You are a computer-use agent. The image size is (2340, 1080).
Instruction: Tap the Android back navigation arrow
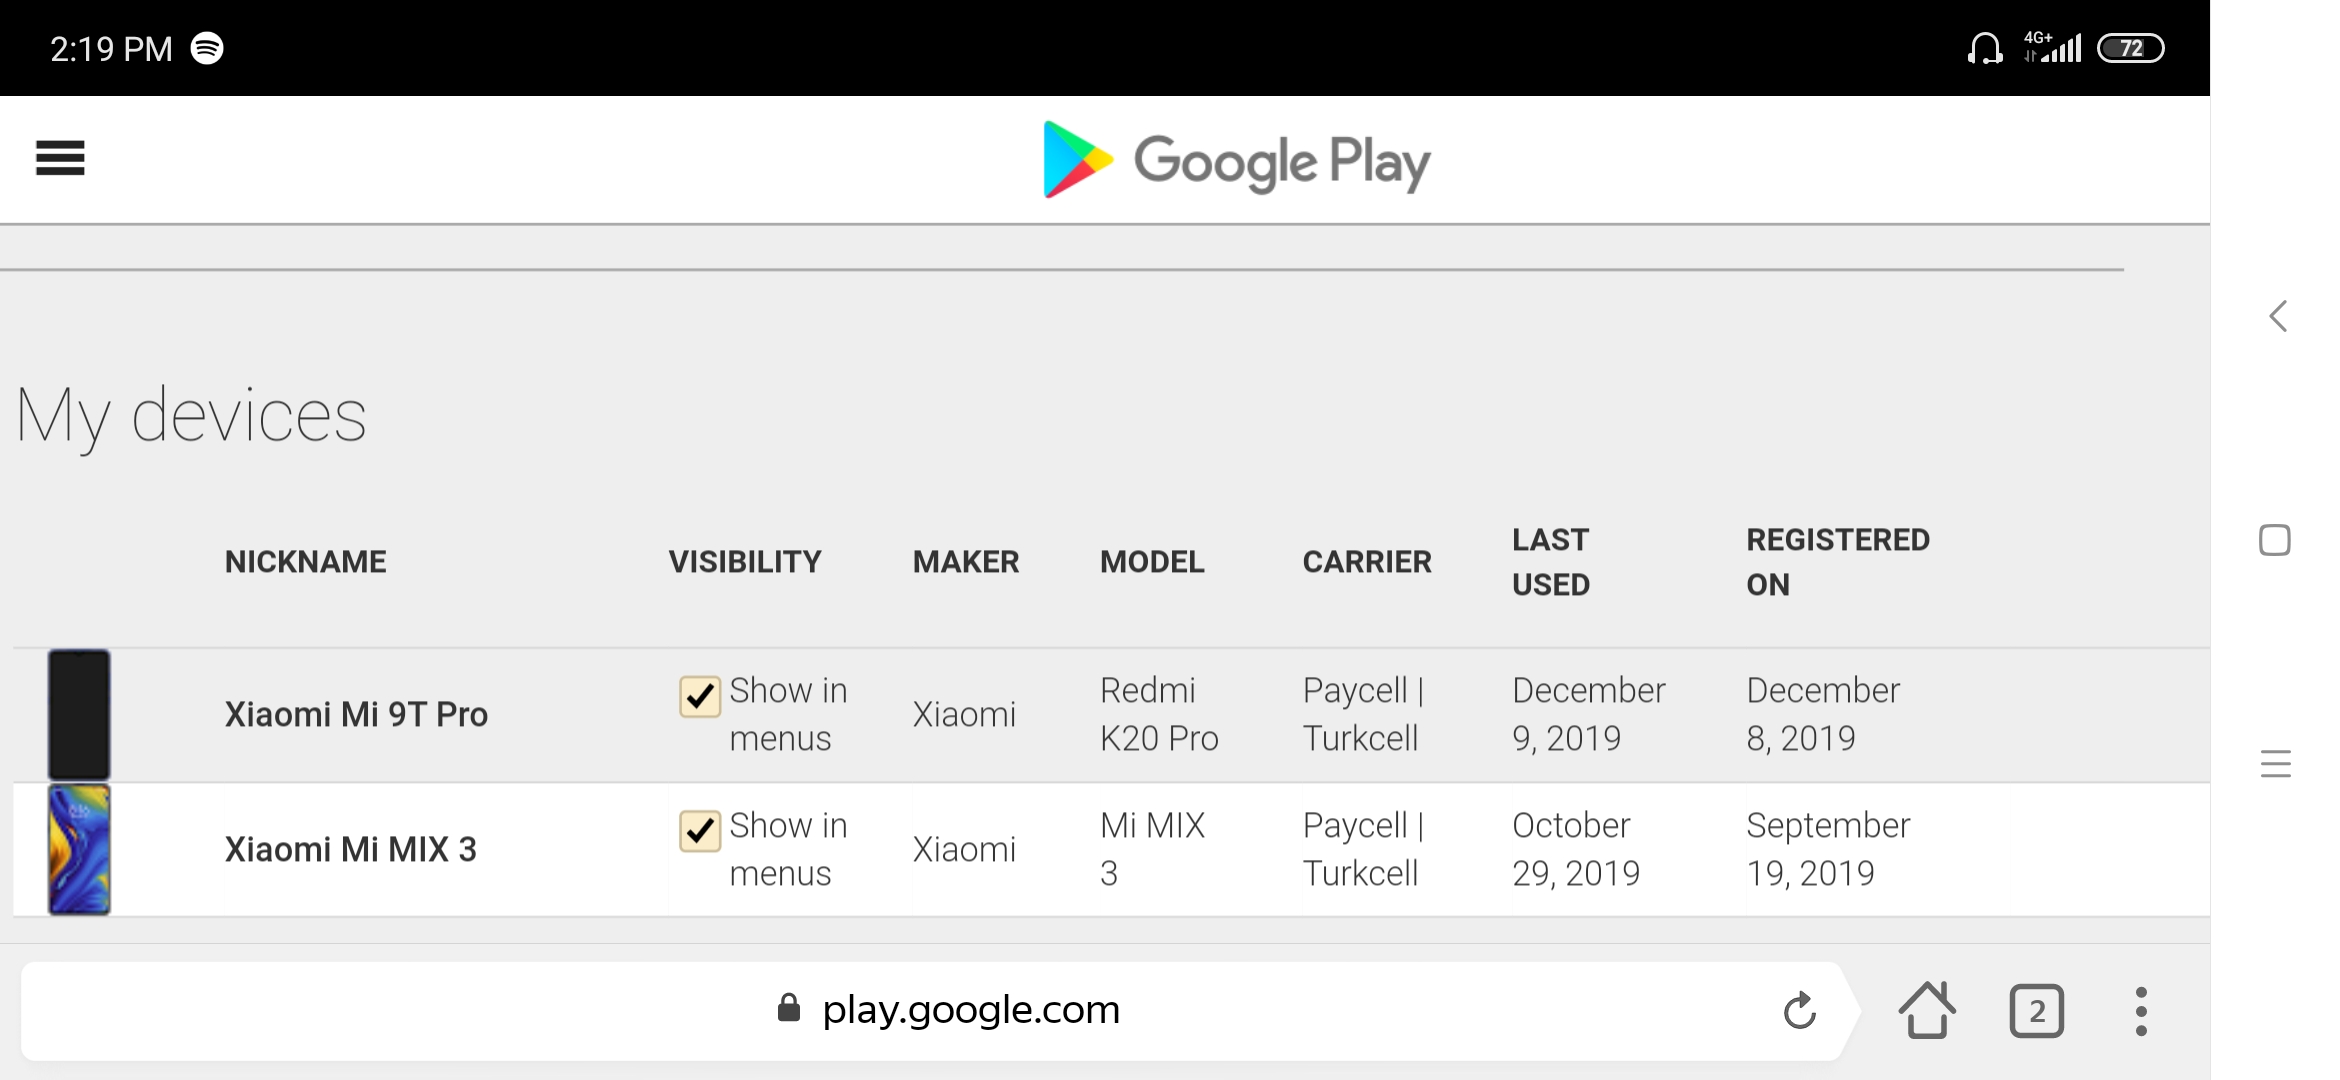[2278, 316]
